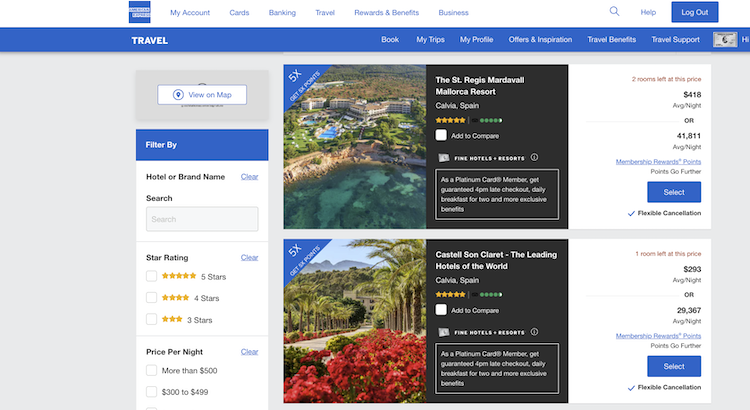Open Membership Rewards Points link for St. Regis
Viewport: 750px width, 410px height.
658,162
